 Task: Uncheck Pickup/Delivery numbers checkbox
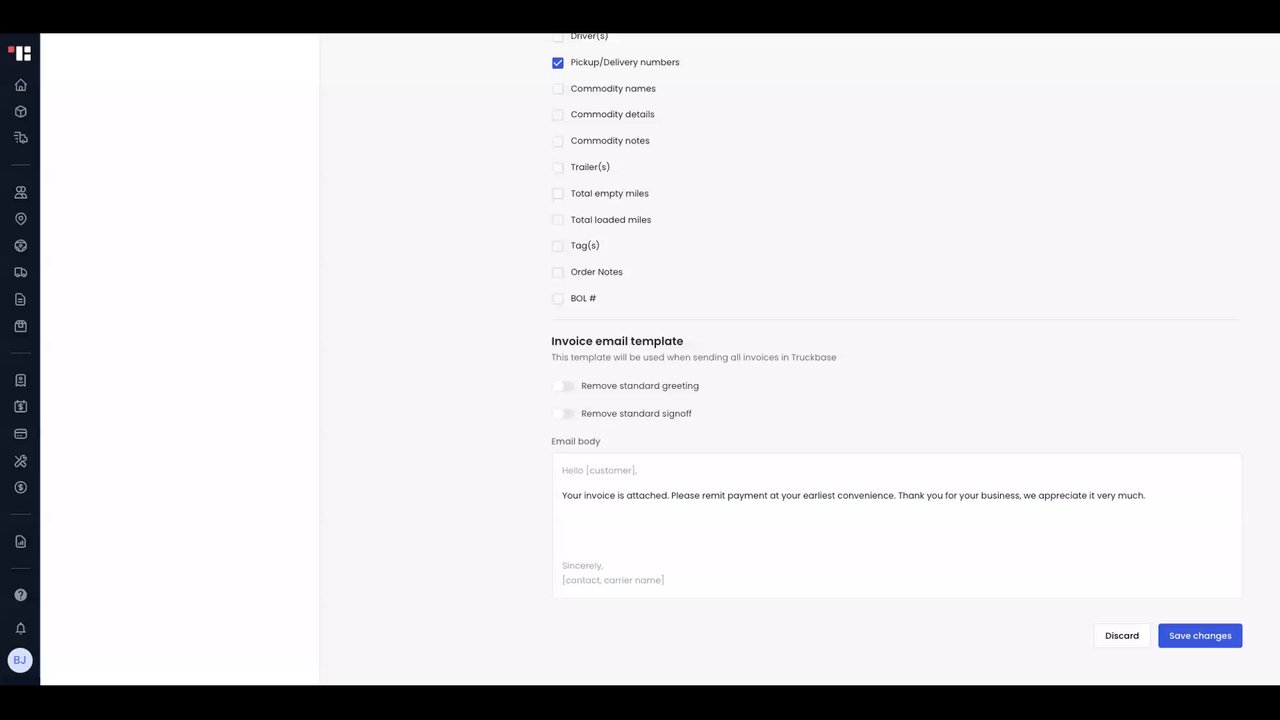(x=558, y=63)
